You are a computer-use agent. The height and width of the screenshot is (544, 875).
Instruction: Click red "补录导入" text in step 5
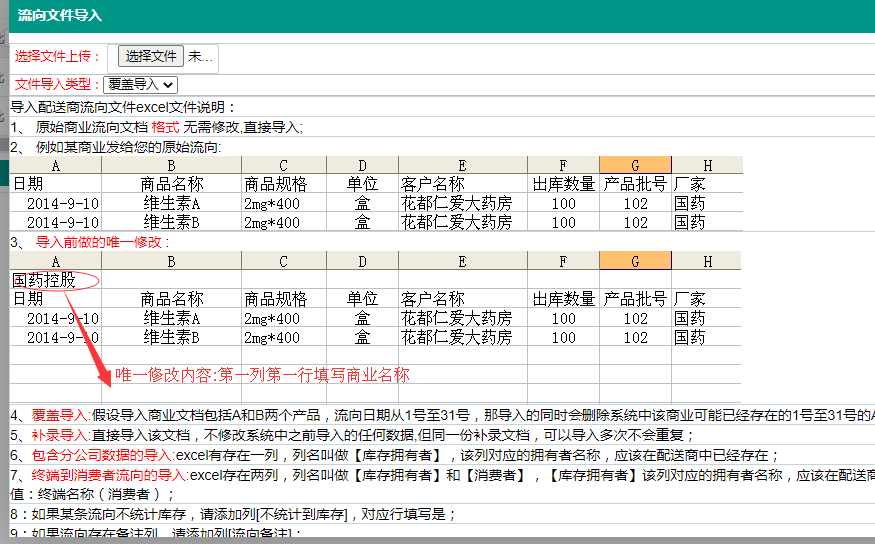(60, 435)
